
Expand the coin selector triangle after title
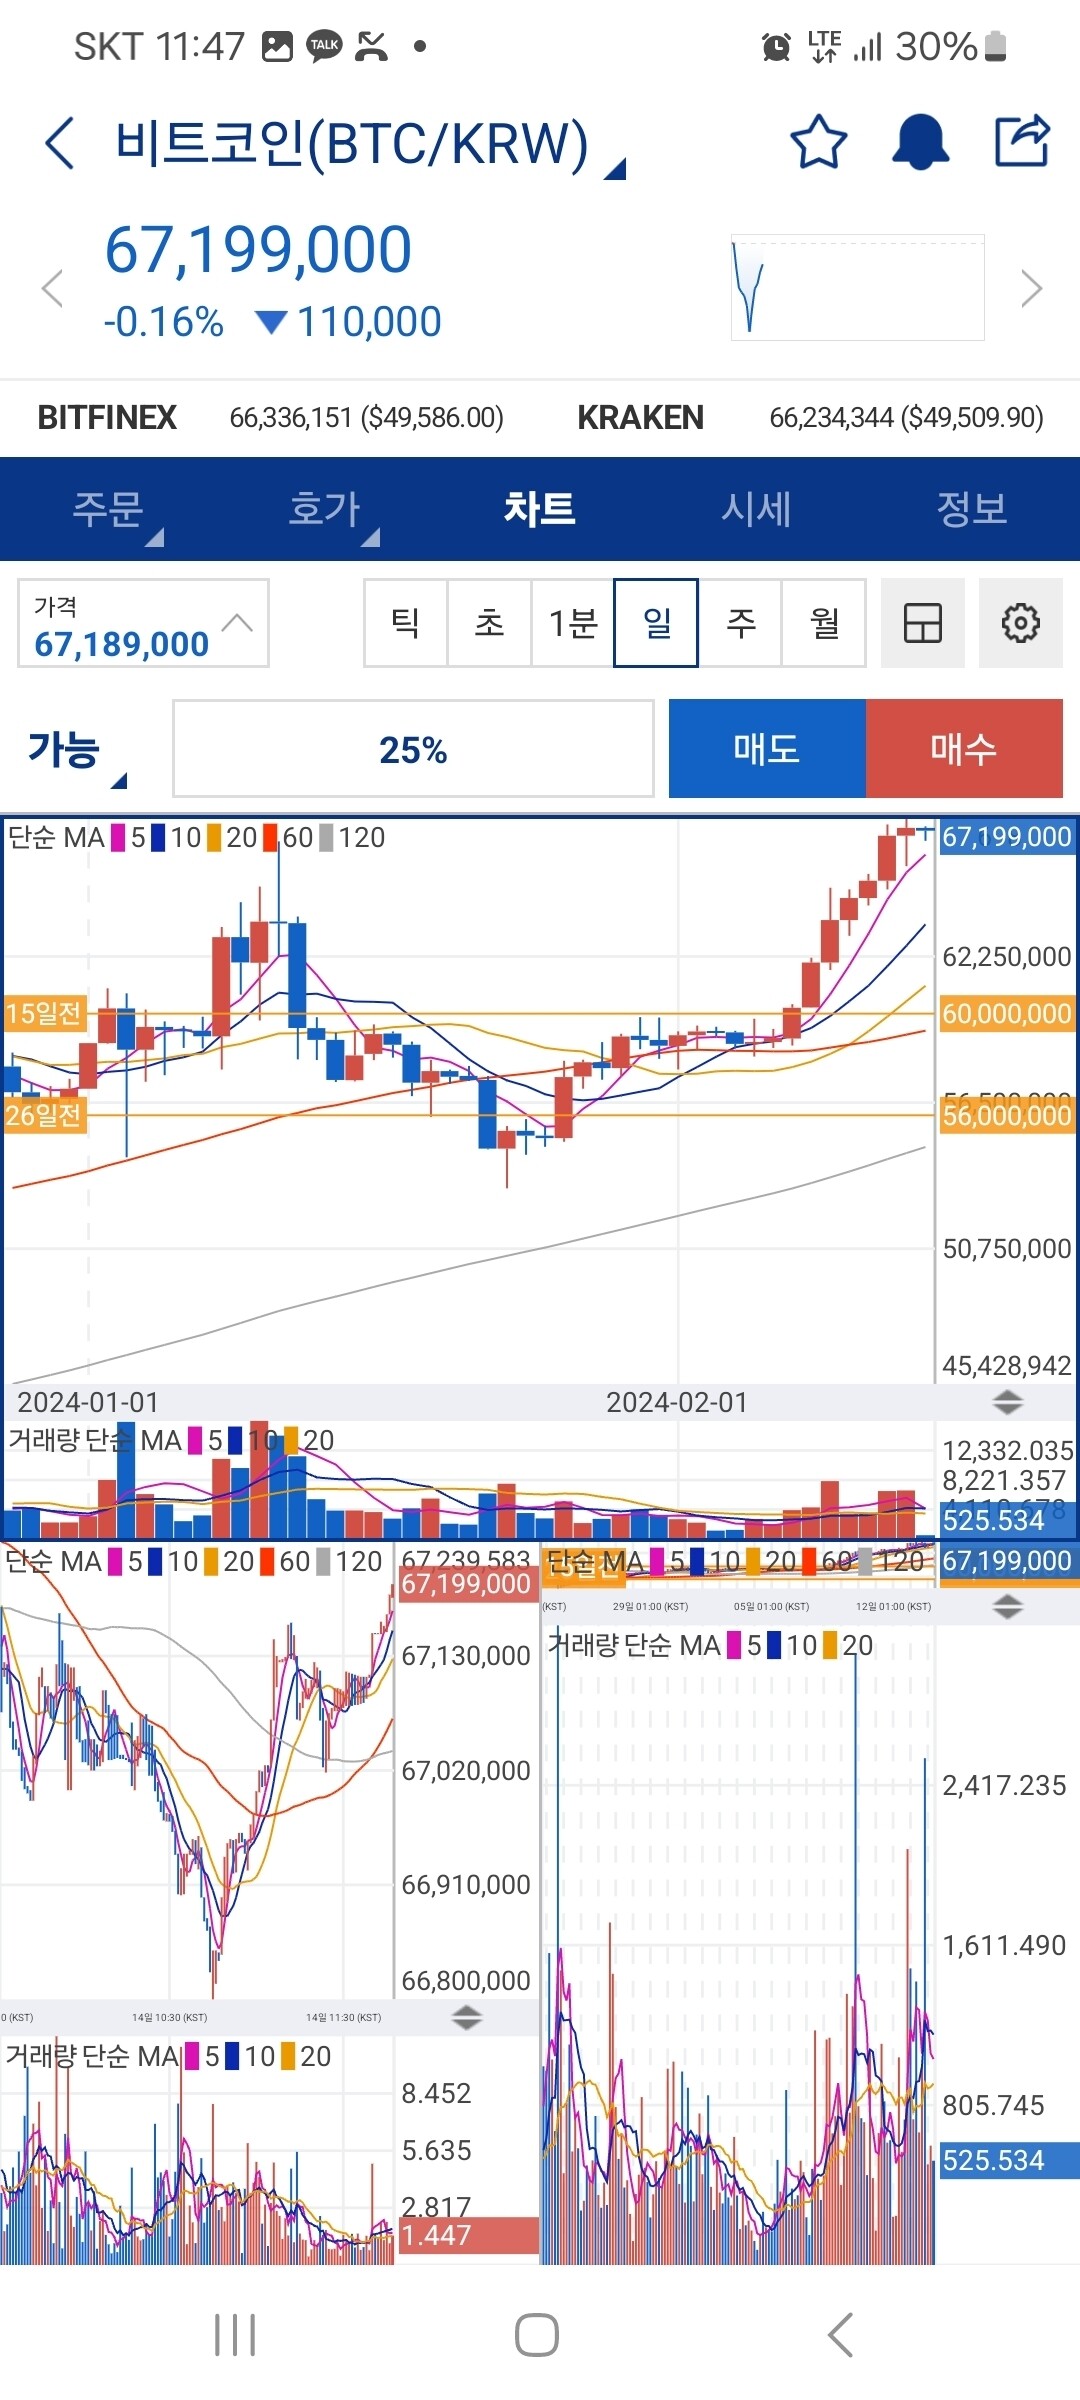tap(615, 169)
